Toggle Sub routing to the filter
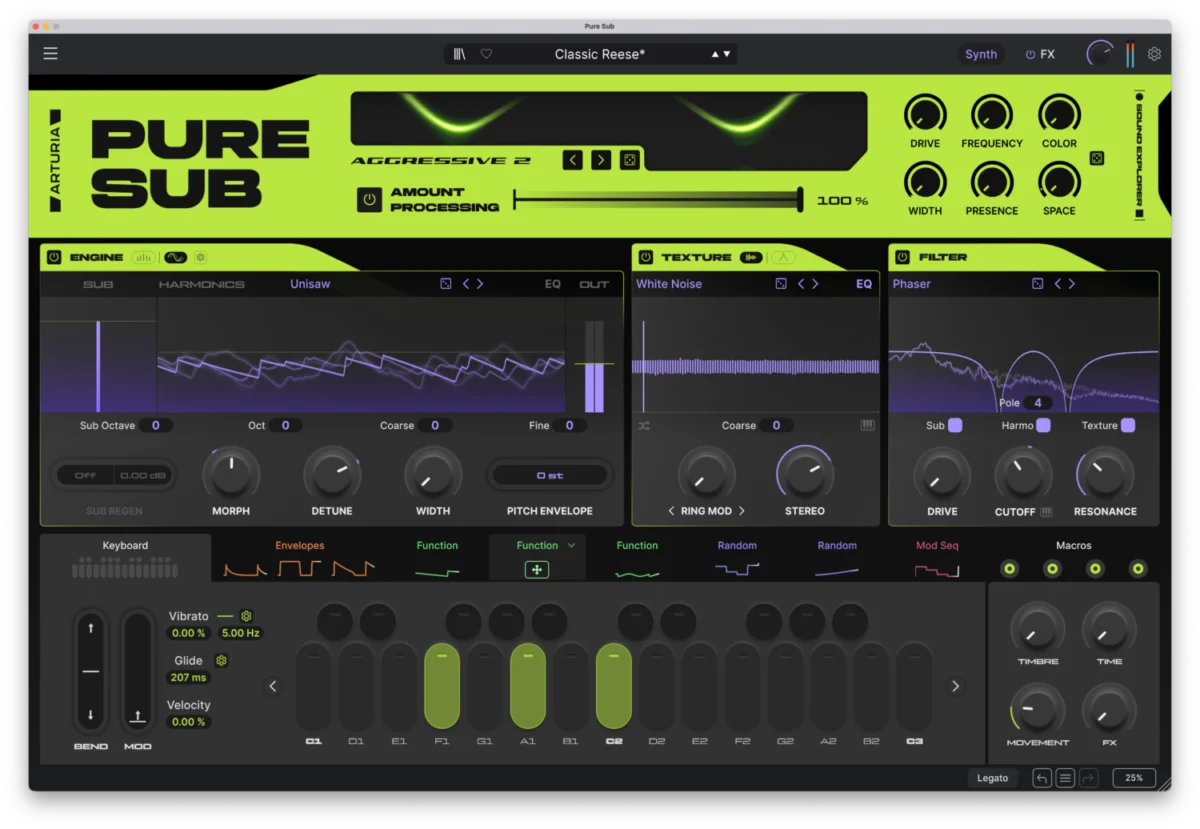The width and height of the screenshot is (1200, 829). pyautogui.click(x=955, y=425)
